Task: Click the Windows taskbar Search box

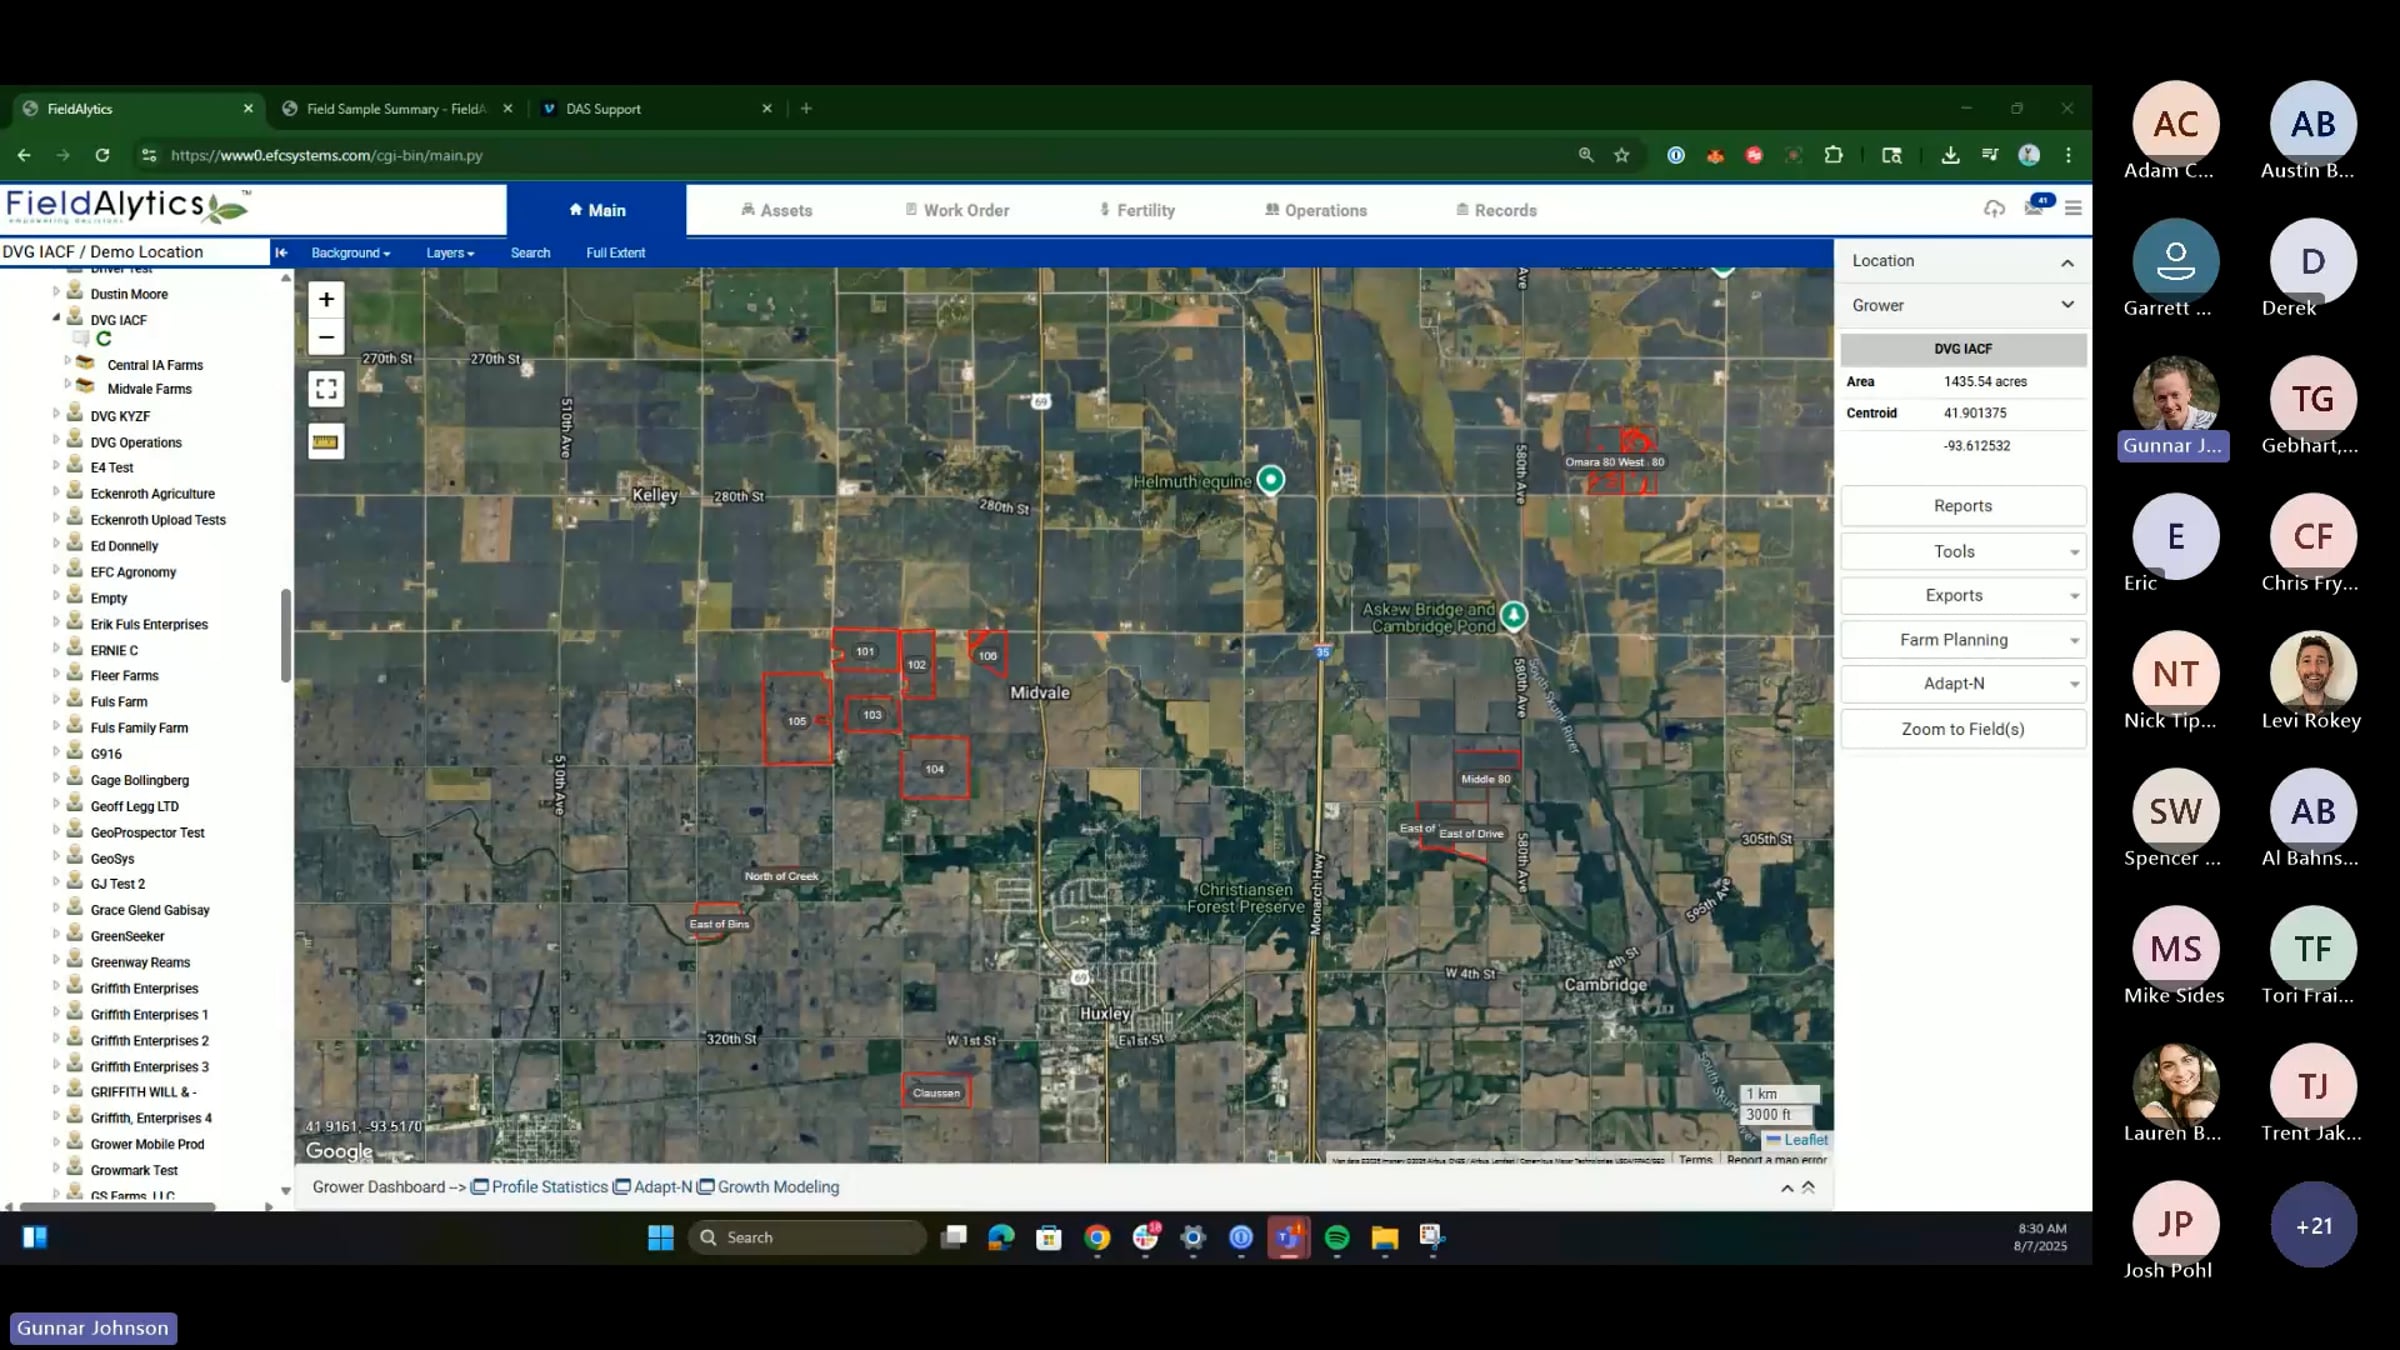Action: (x=807, y=1238)
